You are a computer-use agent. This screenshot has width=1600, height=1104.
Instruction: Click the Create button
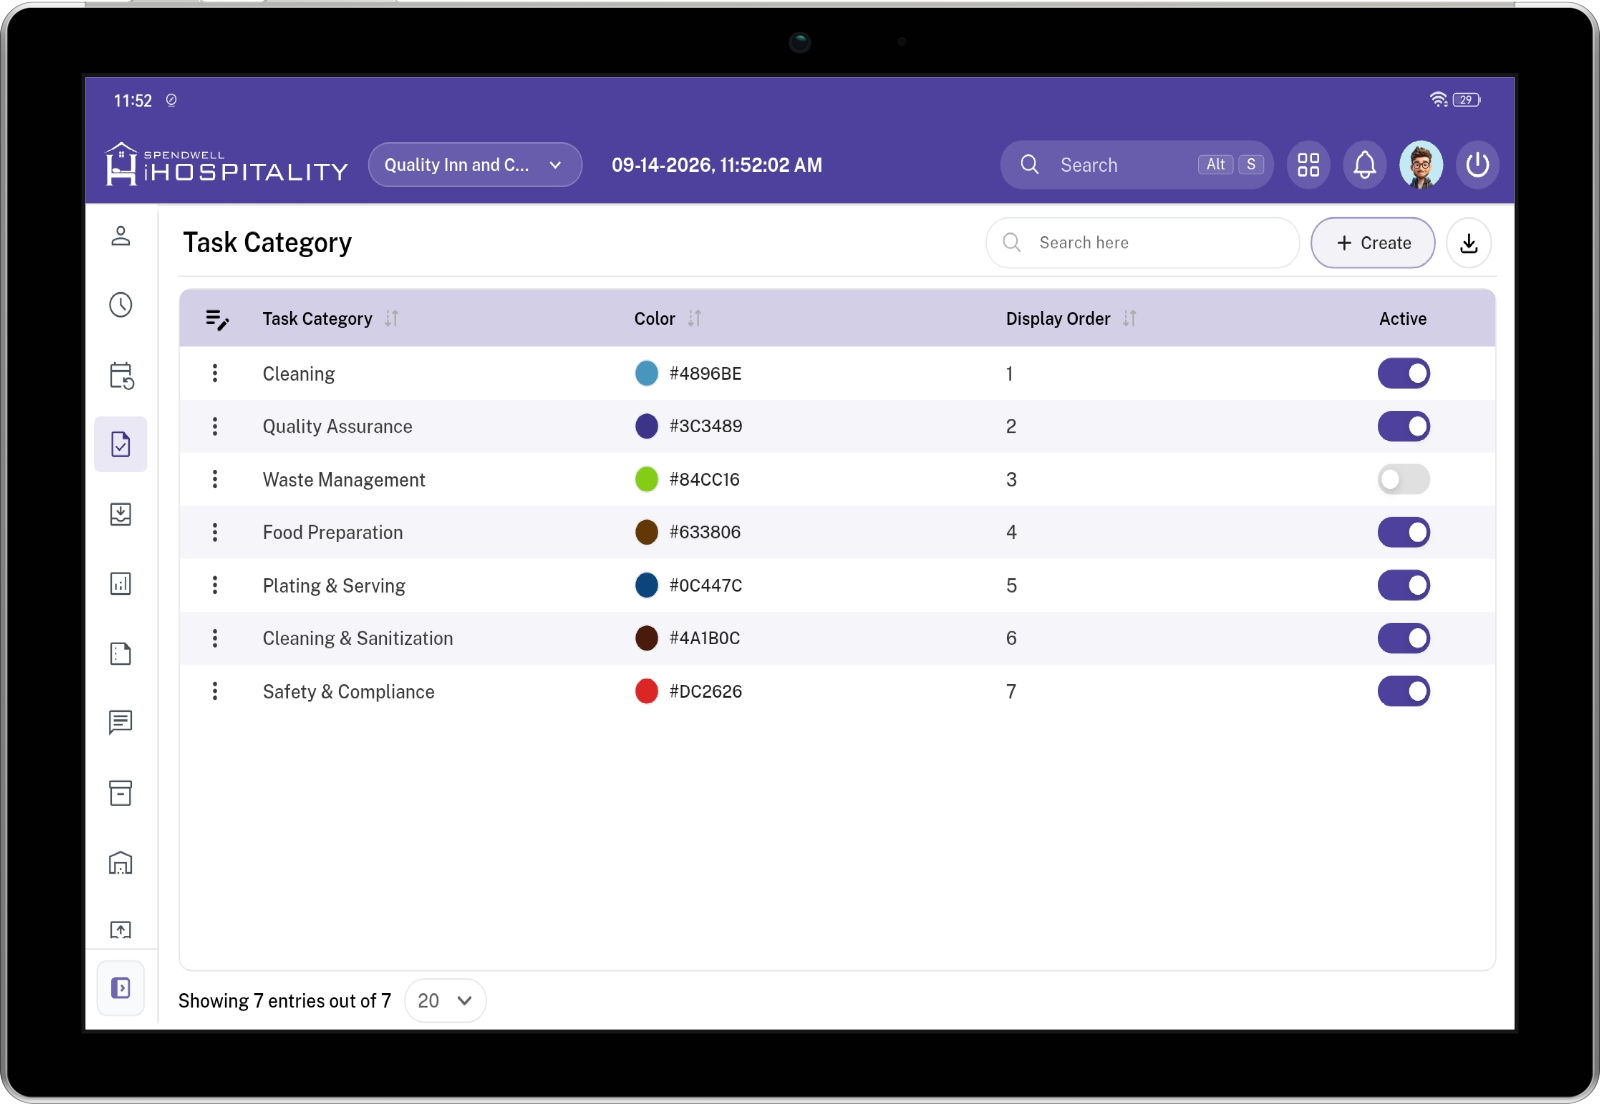(x=1373, y=243)
